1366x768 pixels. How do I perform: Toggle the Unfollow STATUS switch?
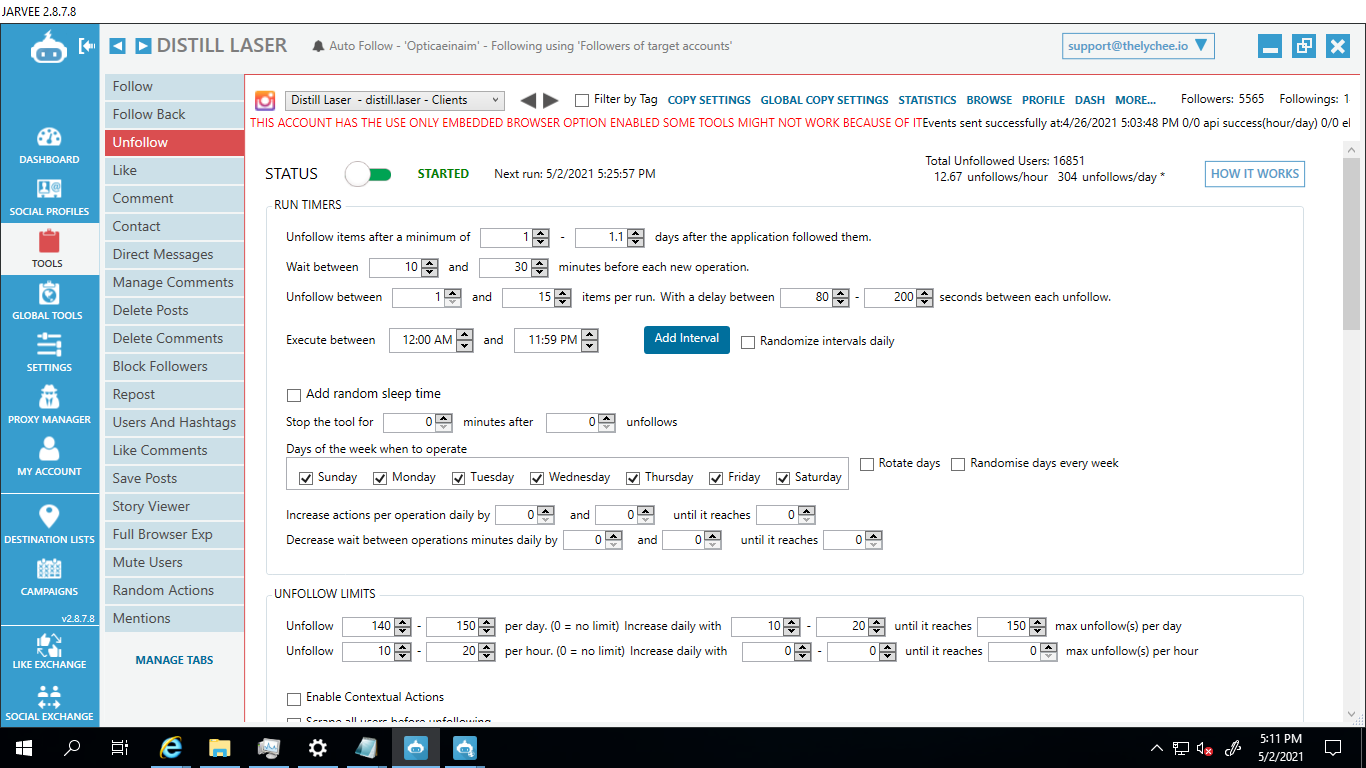click(x=368, y=174)
